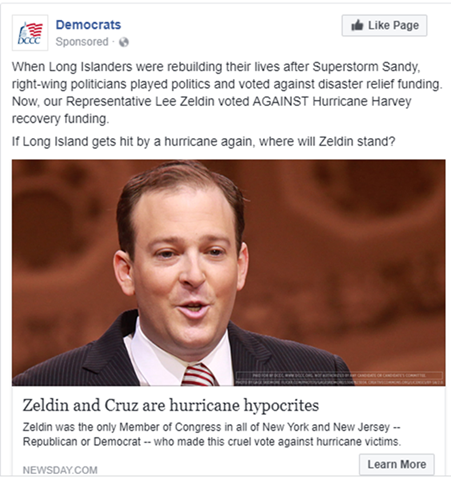451x481 pixels.
Task: Click the paragraph asking where will Zeldin stand
Action: 203,141
